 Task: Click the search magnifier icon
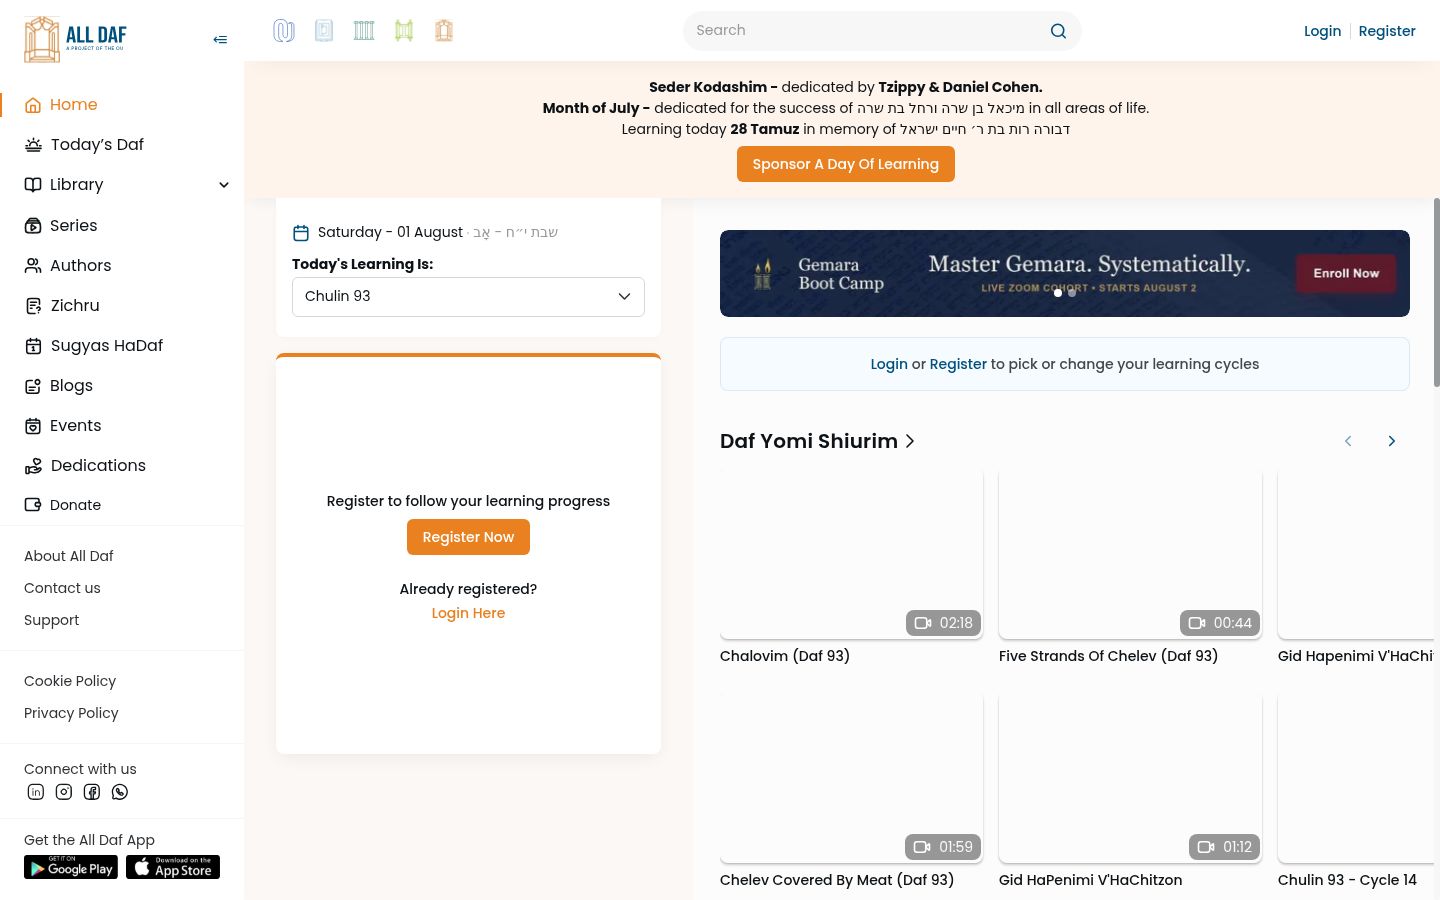click(1058, 31)
